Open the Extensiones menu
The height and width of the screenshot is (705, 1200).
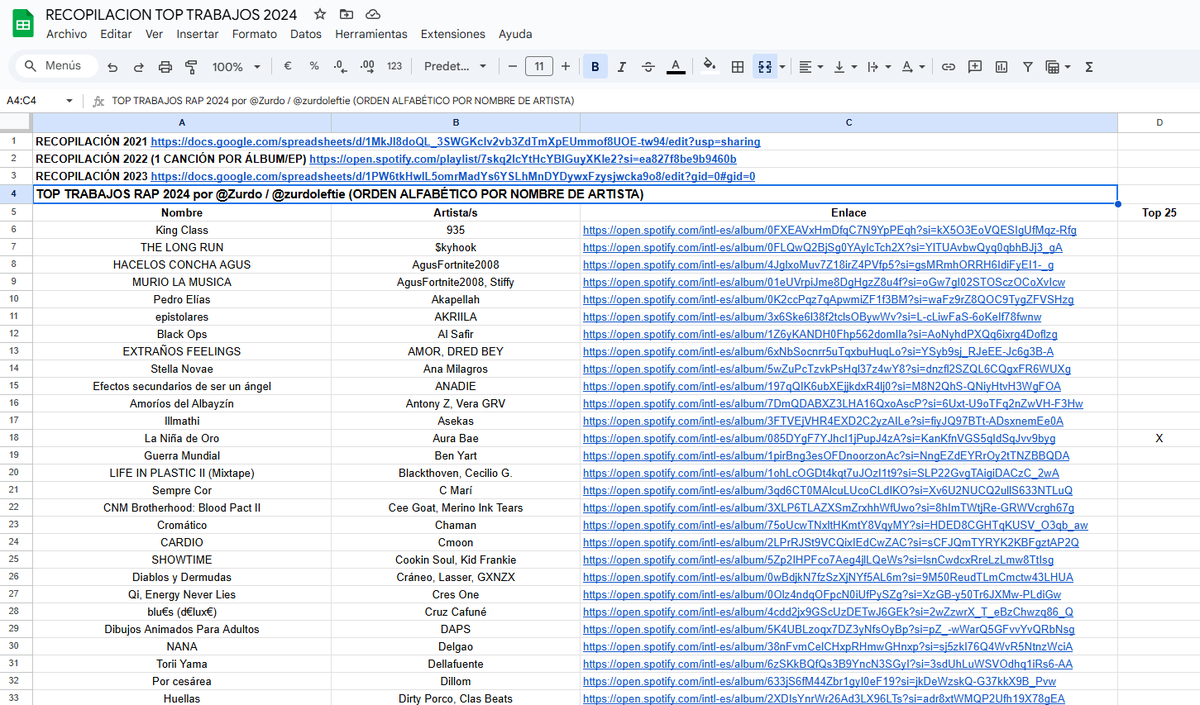[x=453, y=34]
